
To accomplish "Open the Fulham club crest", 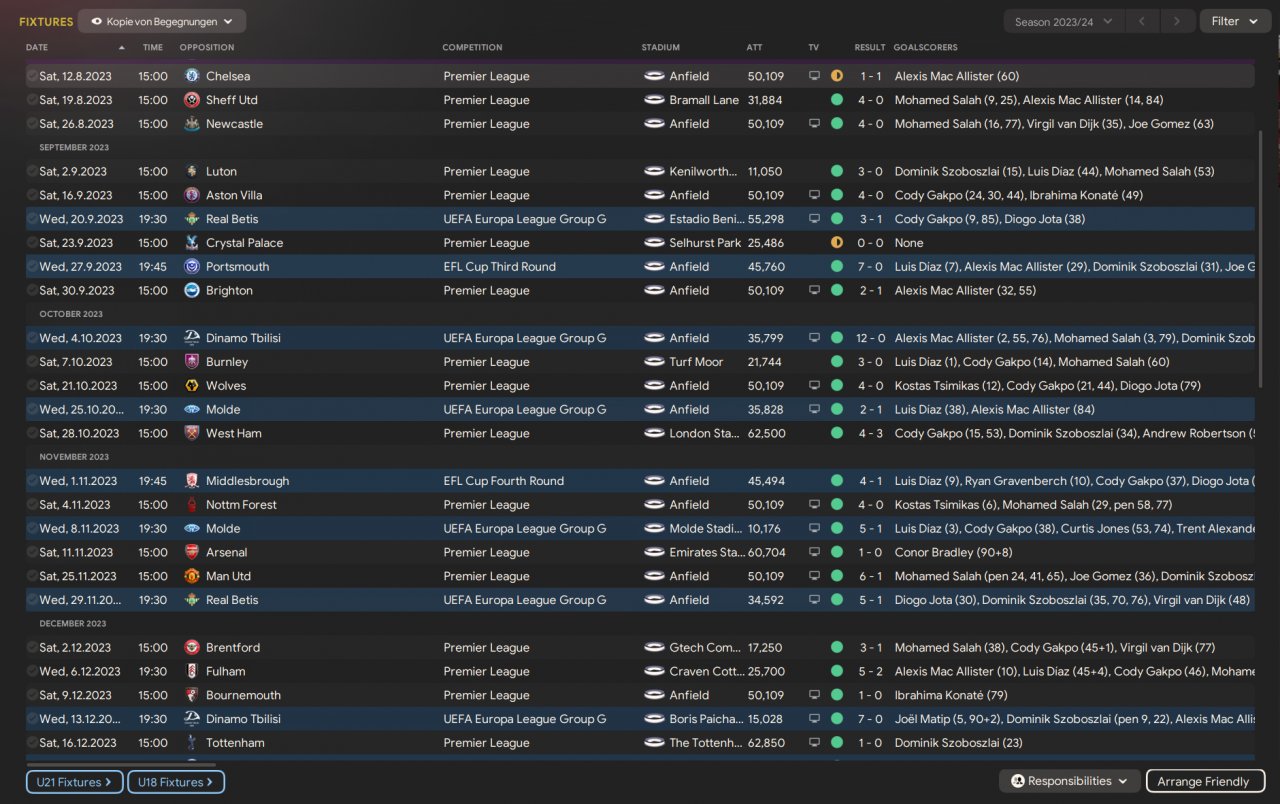I will point(192,672).
